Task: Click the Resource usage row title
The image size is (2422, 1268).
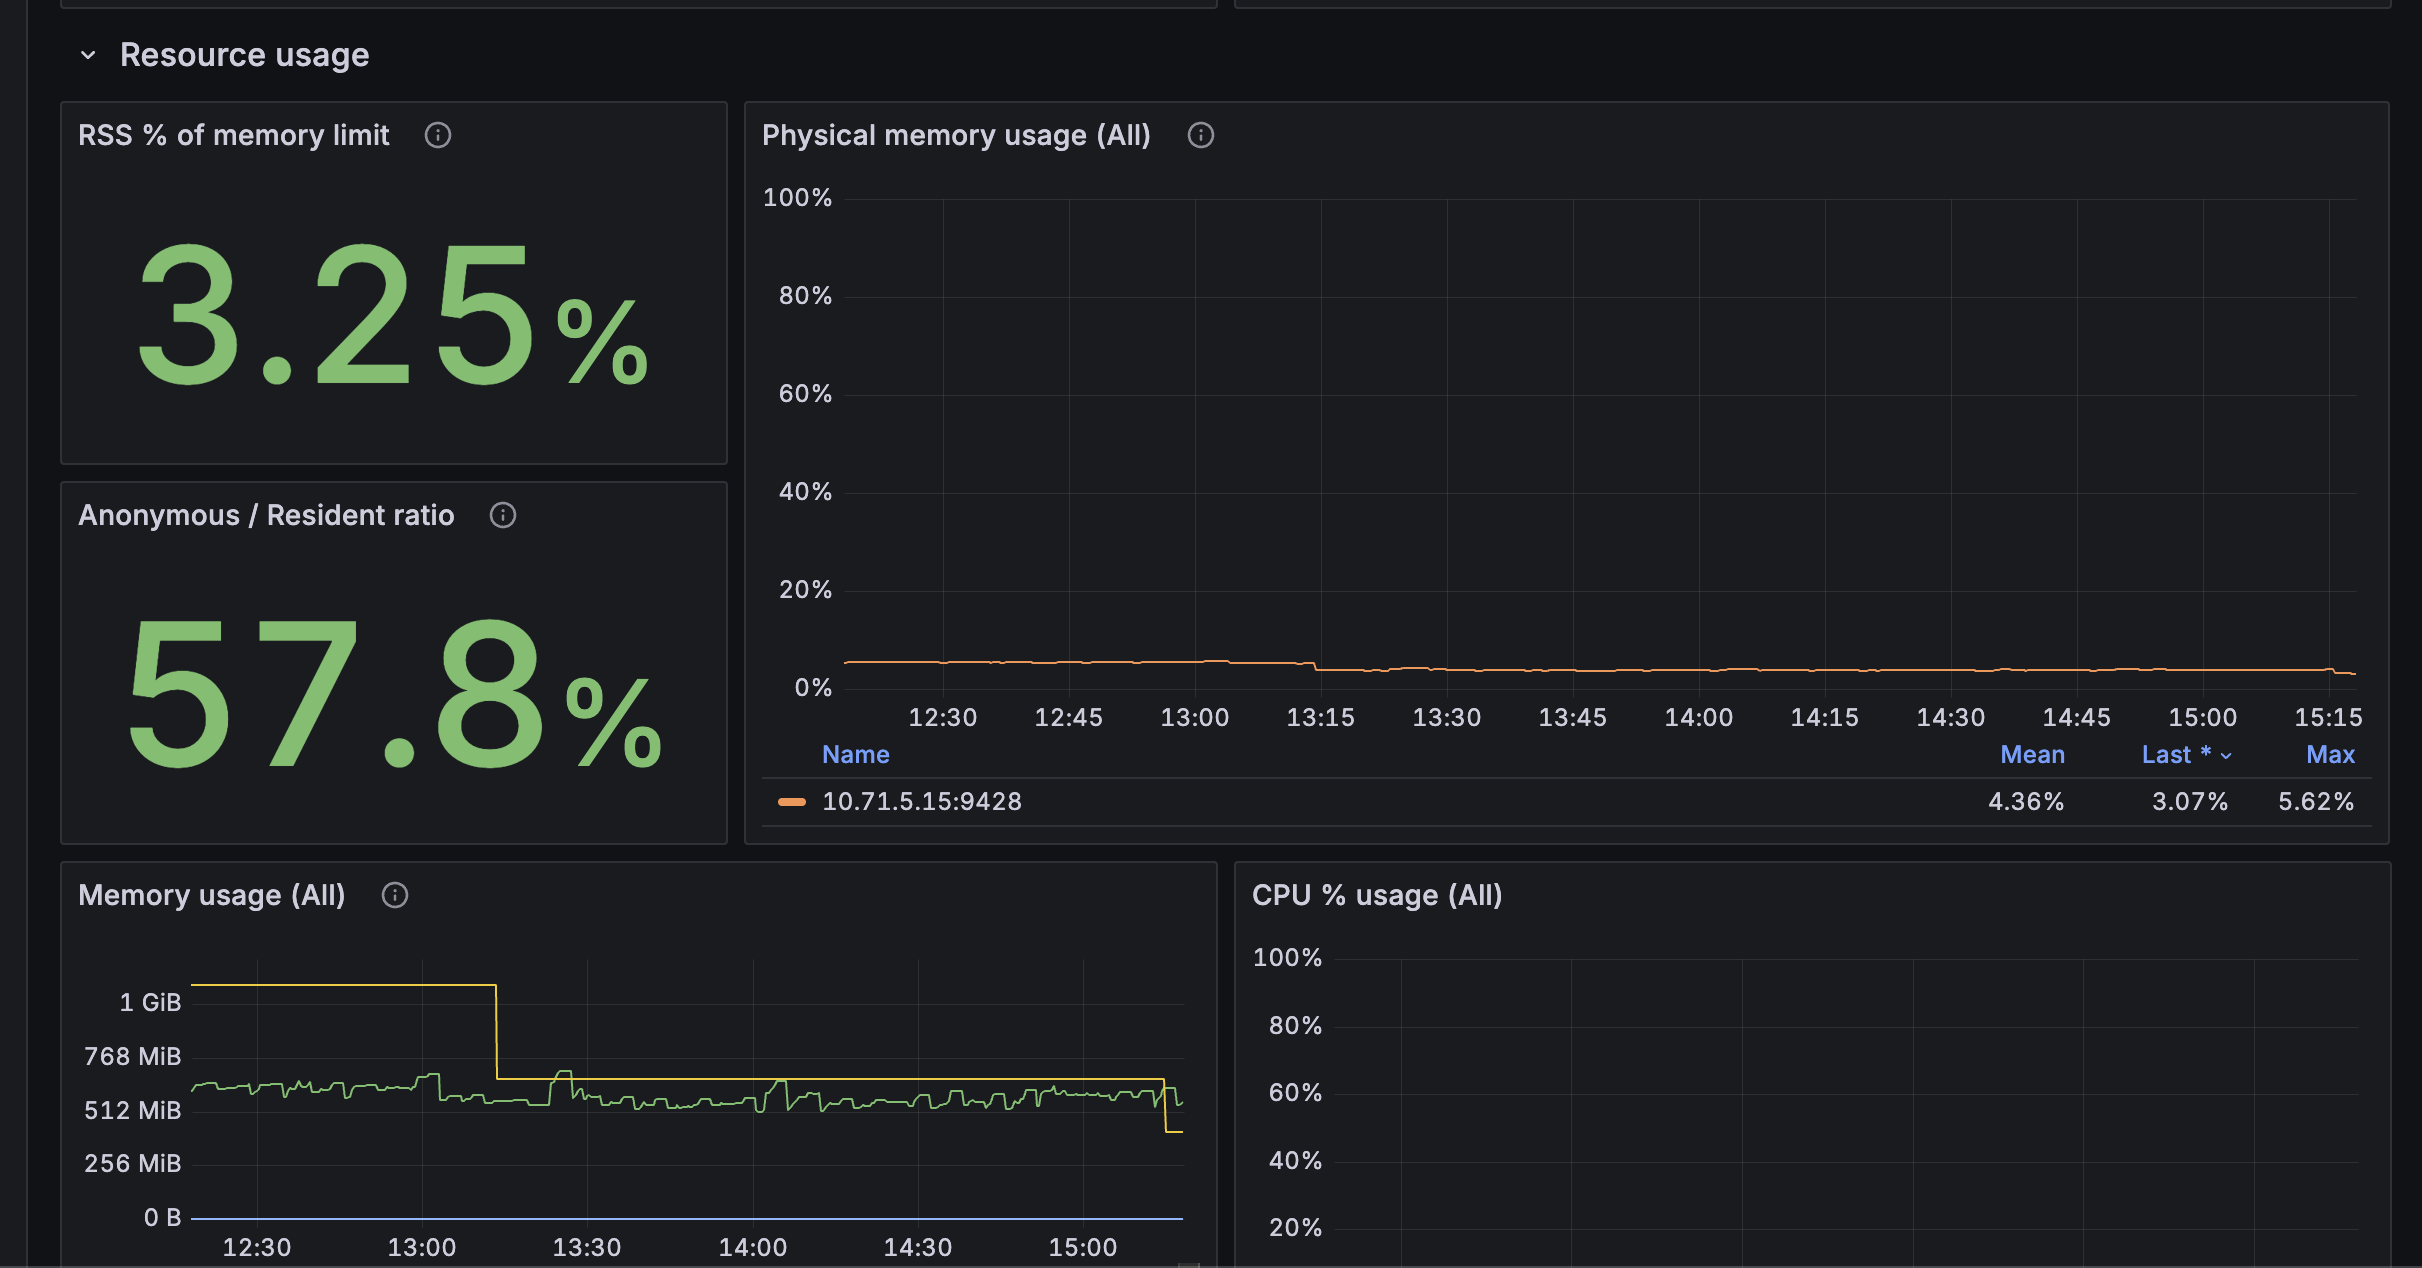Action: point(244,55)
